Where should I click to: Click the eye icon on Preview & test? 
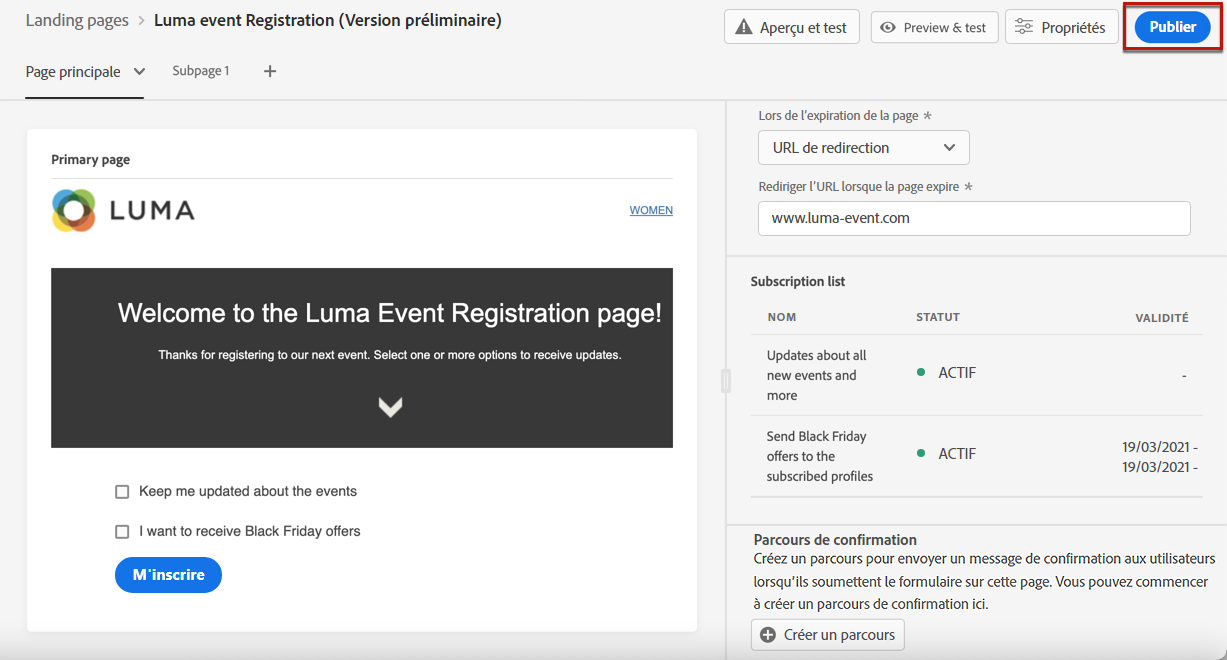(x=887, y=28)
